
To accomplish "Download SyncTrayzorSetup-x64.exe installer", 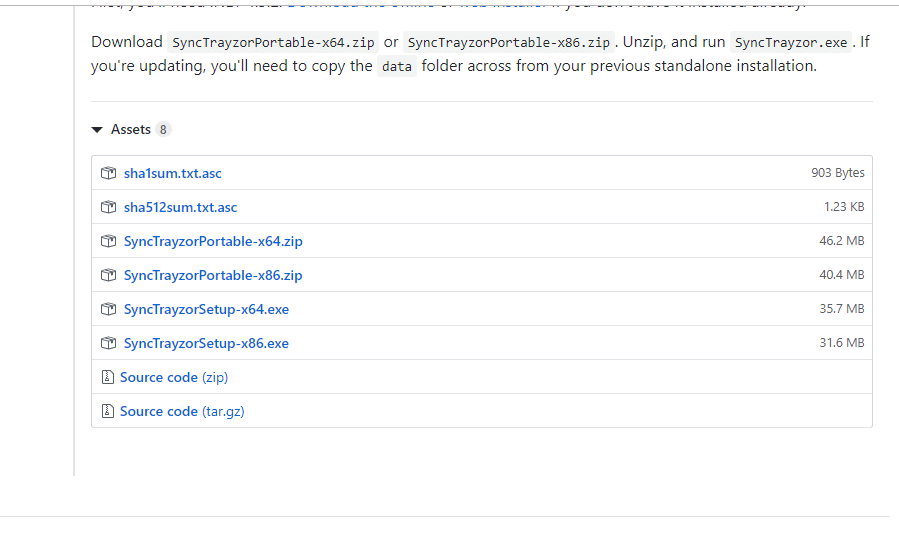I will click(206, 309).
